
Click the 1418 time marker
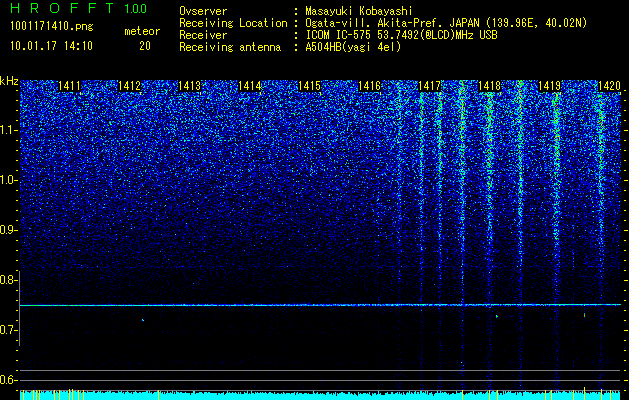coord(490,86)
